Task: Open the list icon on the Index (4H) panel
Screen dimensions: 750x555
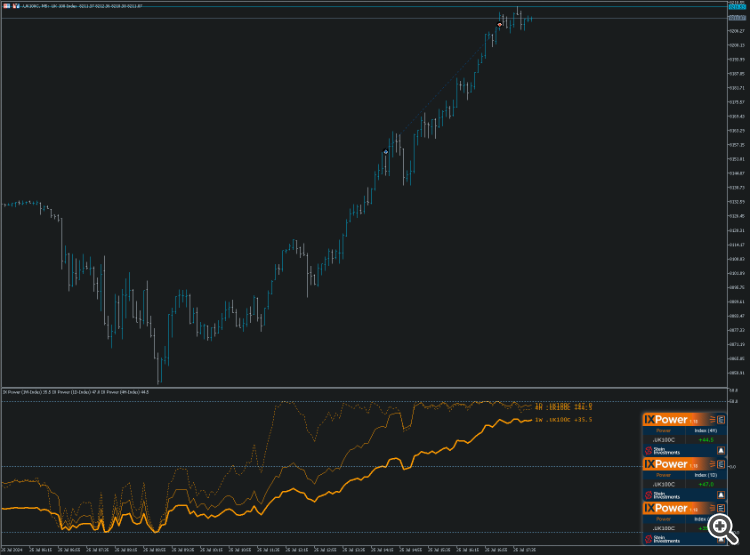Action: point(721,420)
